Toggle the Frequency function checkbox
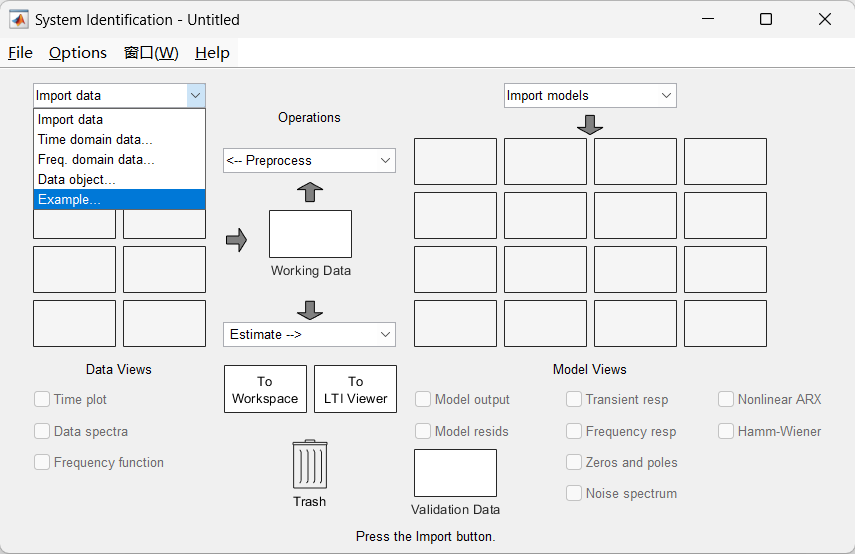The height and width of the screenshot is (554, 855). click(x=42, y=462)
